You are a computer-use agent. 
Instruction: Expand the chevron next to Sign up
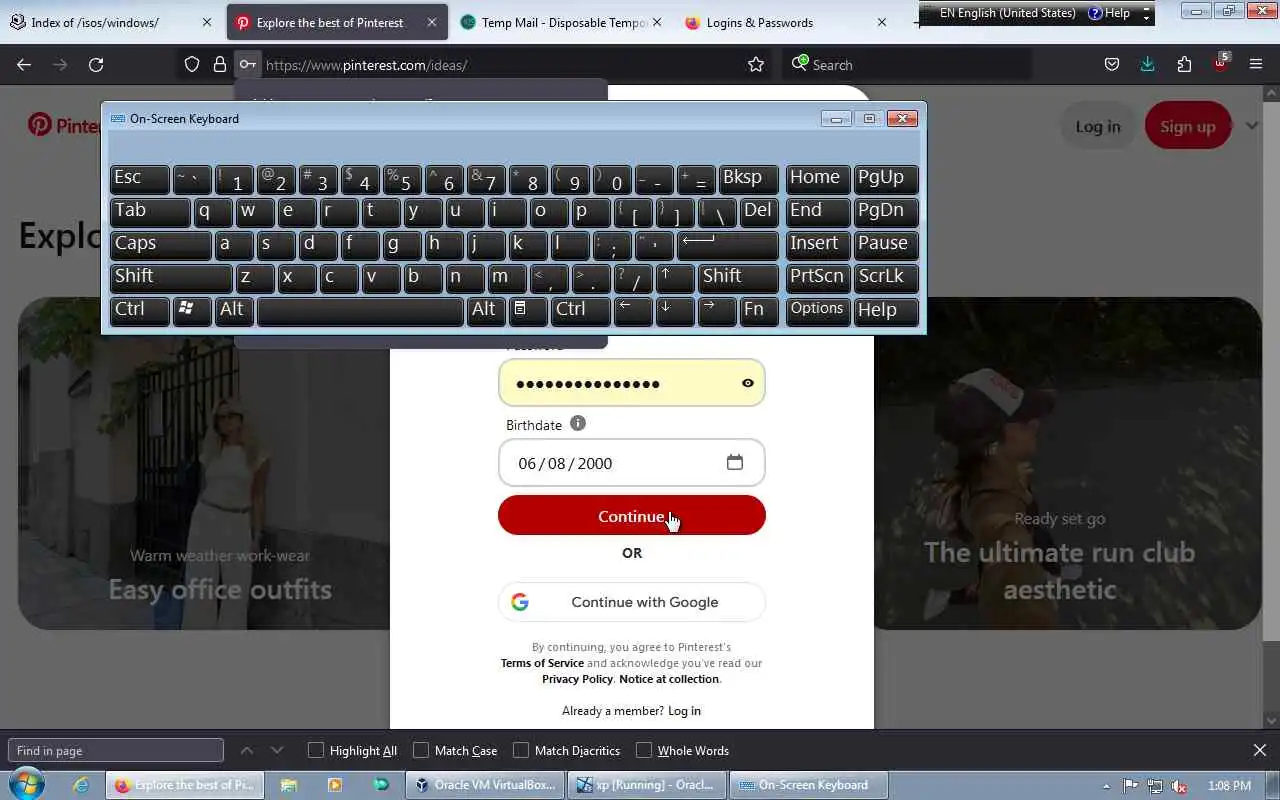tap(1252, 126)
